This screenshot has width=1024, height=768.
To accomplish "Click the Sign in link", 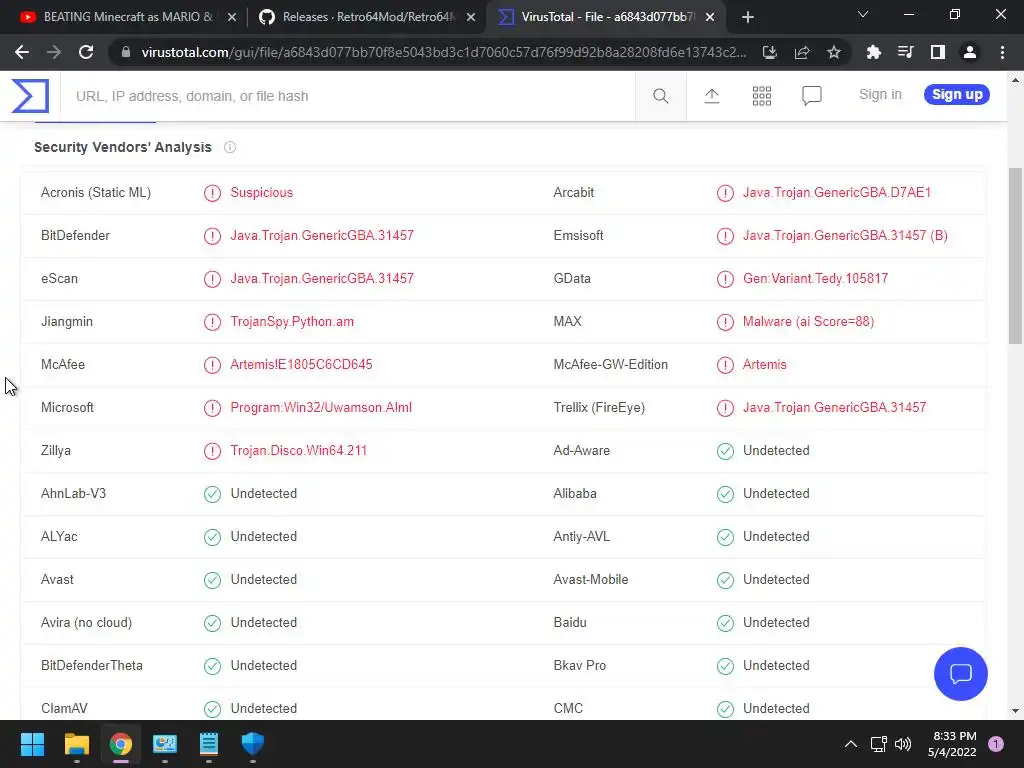I will coord(880,95).
